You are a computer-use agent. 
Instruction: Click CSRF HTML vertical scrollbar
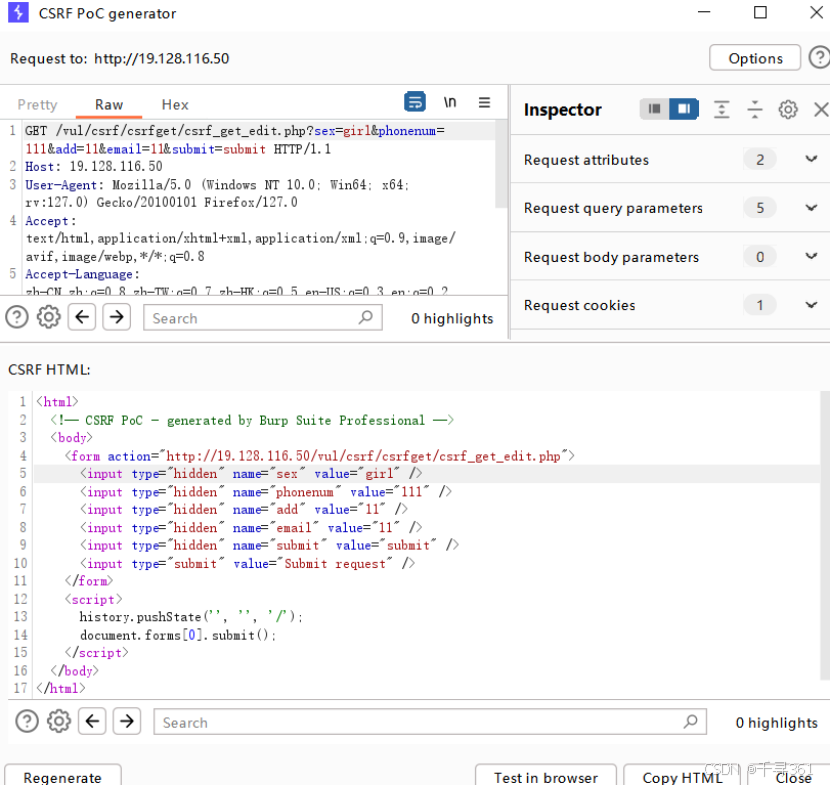coord(825,535)
